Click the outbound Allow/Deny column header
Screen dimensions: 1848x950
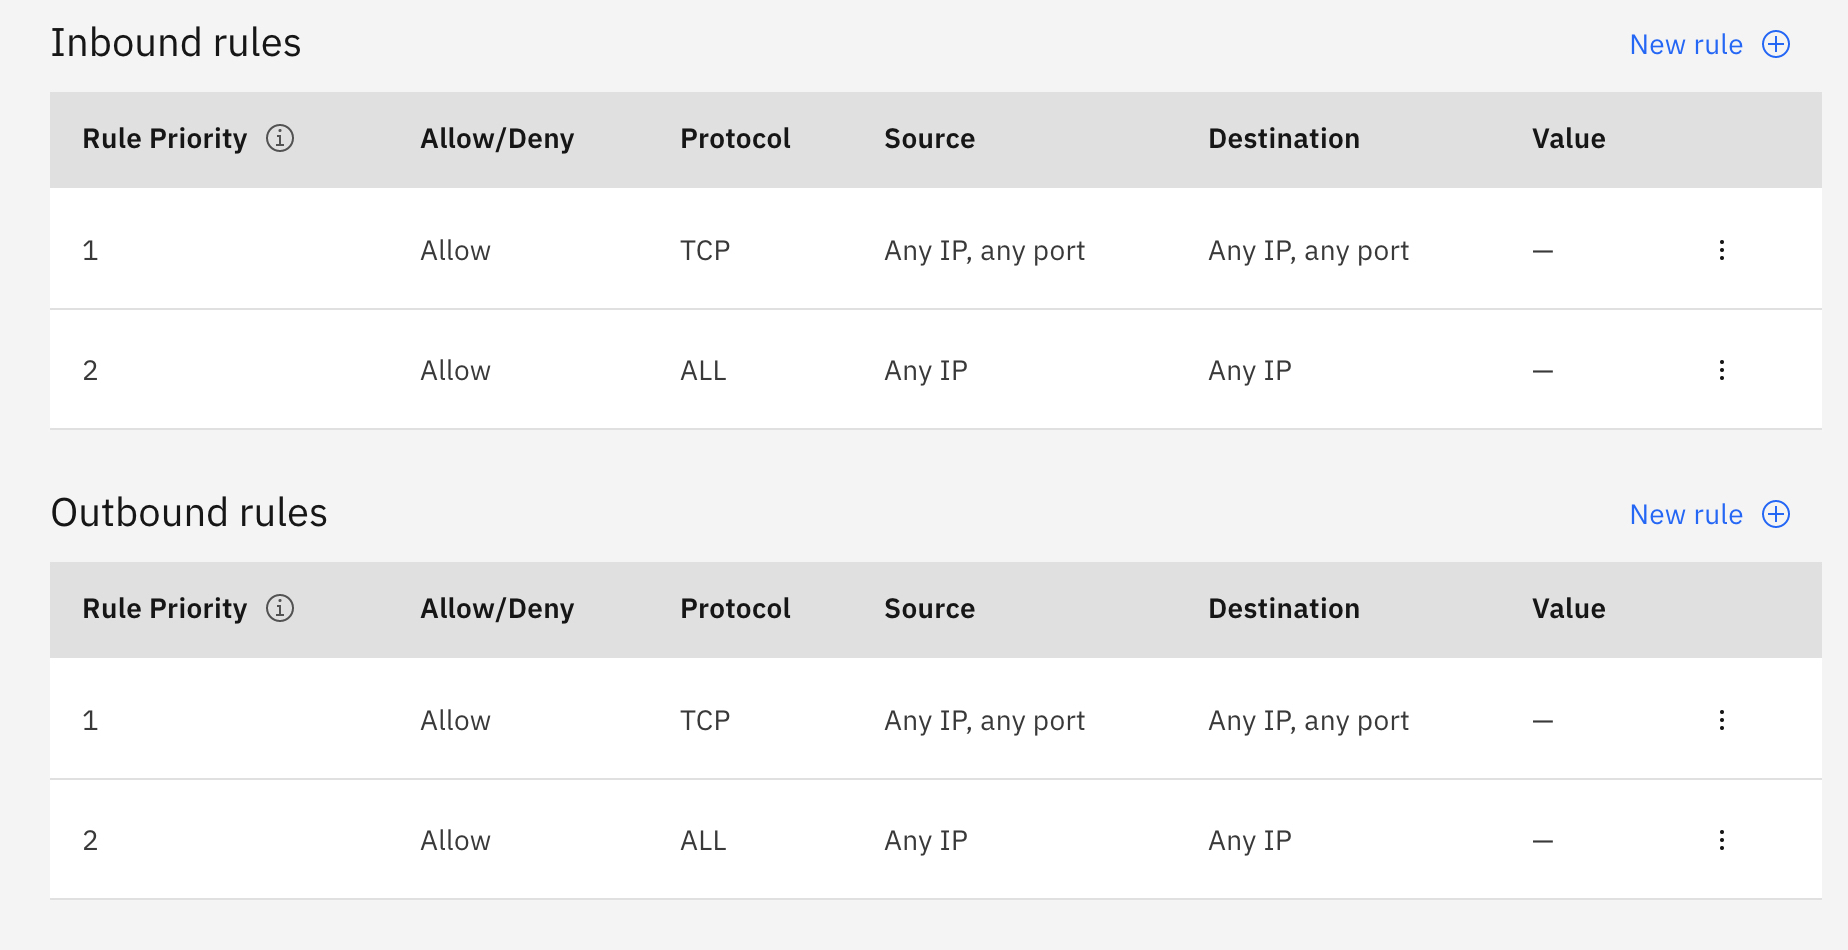coord(497,609)
